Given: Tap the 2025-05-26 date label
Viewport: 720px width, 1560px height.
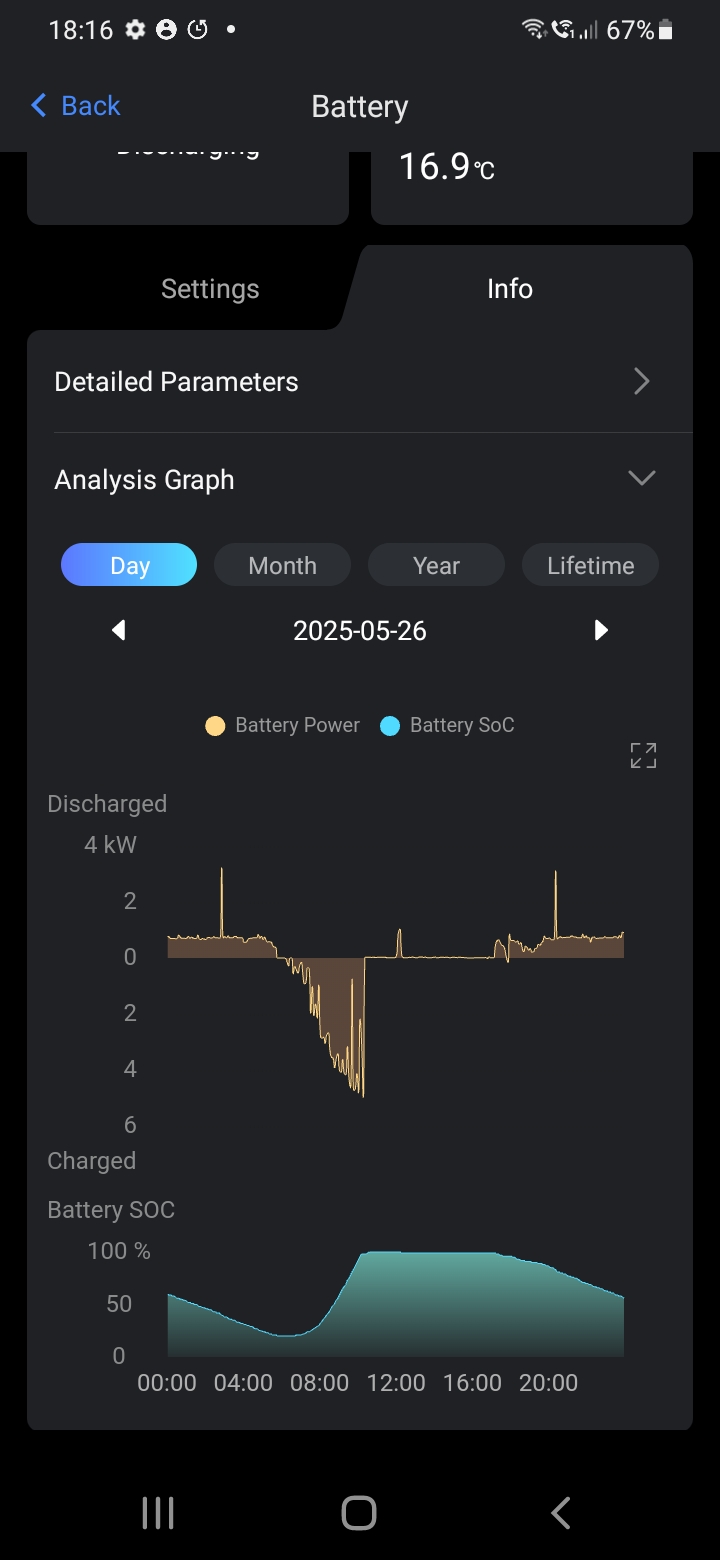Looking at the screenshot, I should (360, 631).
